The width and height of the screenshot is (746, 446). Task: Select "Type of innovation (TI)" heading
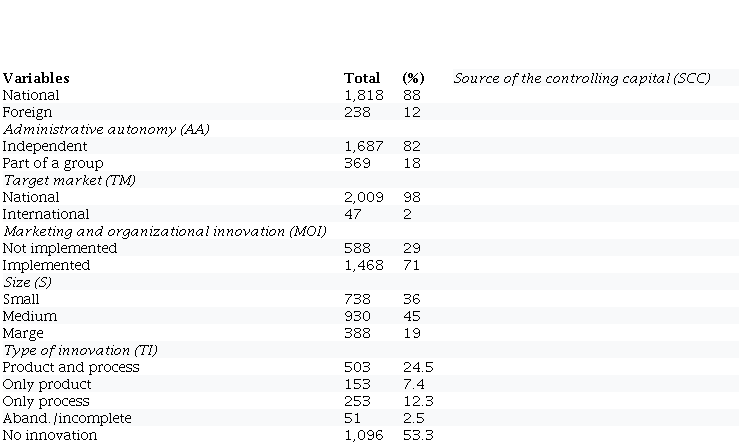point(80,350)
